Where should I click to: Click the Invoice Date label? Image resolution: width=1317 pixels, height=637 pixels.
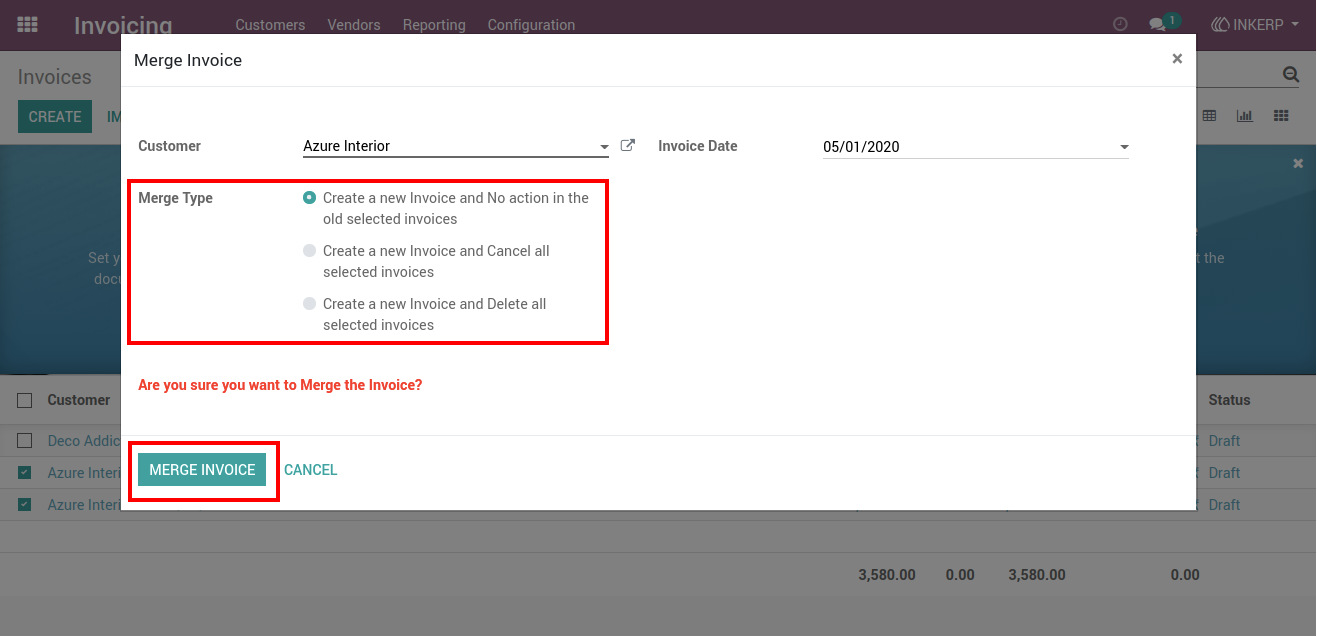tap(697, 146)
